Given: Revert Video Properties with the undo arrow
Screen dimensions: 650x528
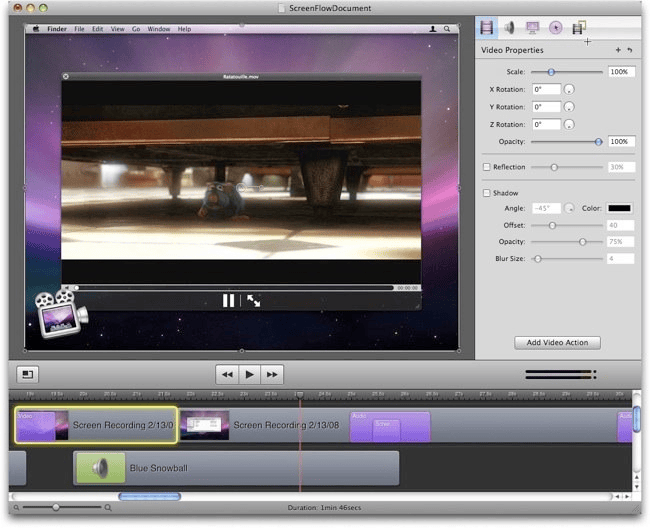Looking at the screenshot, I should pos(630,50).
